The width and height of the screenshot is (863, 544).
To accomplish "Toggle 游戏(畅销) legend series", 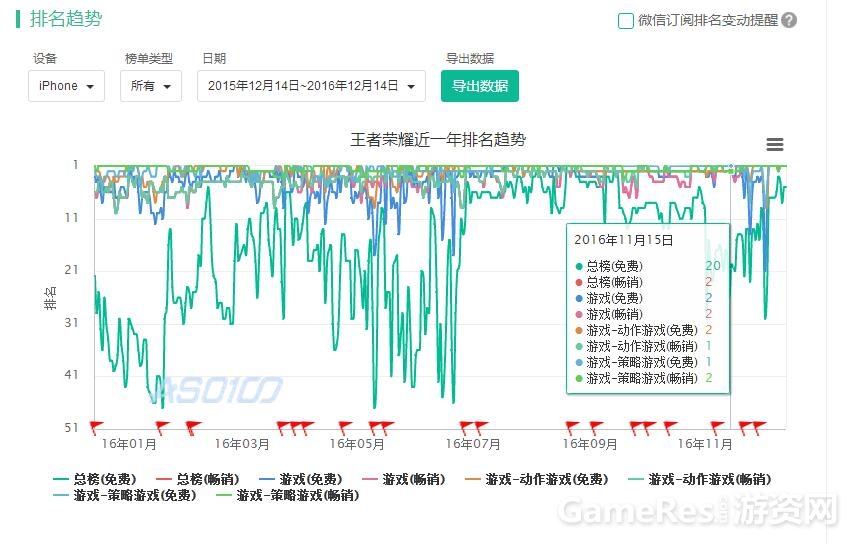I will pos(403,479).
